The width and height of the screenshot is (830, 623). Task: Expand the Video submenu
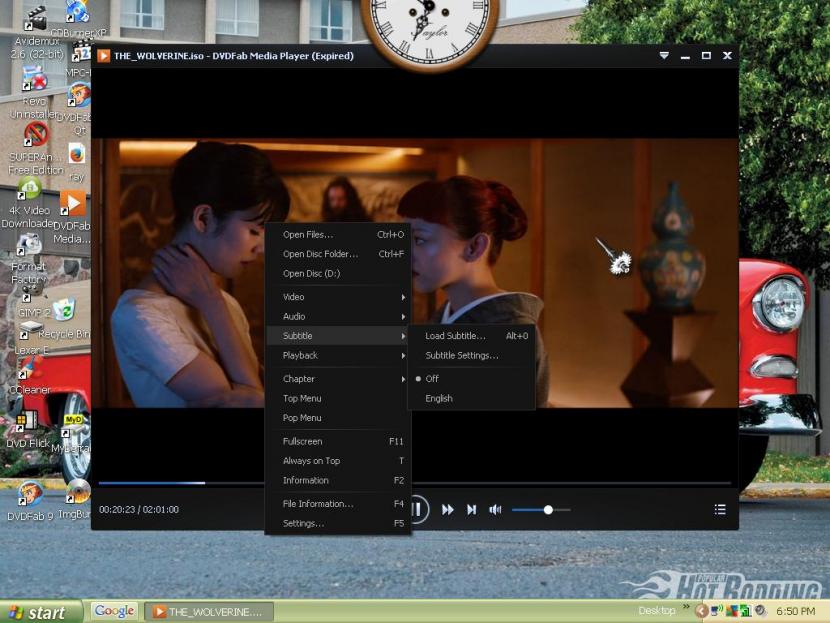click(338, 297)
